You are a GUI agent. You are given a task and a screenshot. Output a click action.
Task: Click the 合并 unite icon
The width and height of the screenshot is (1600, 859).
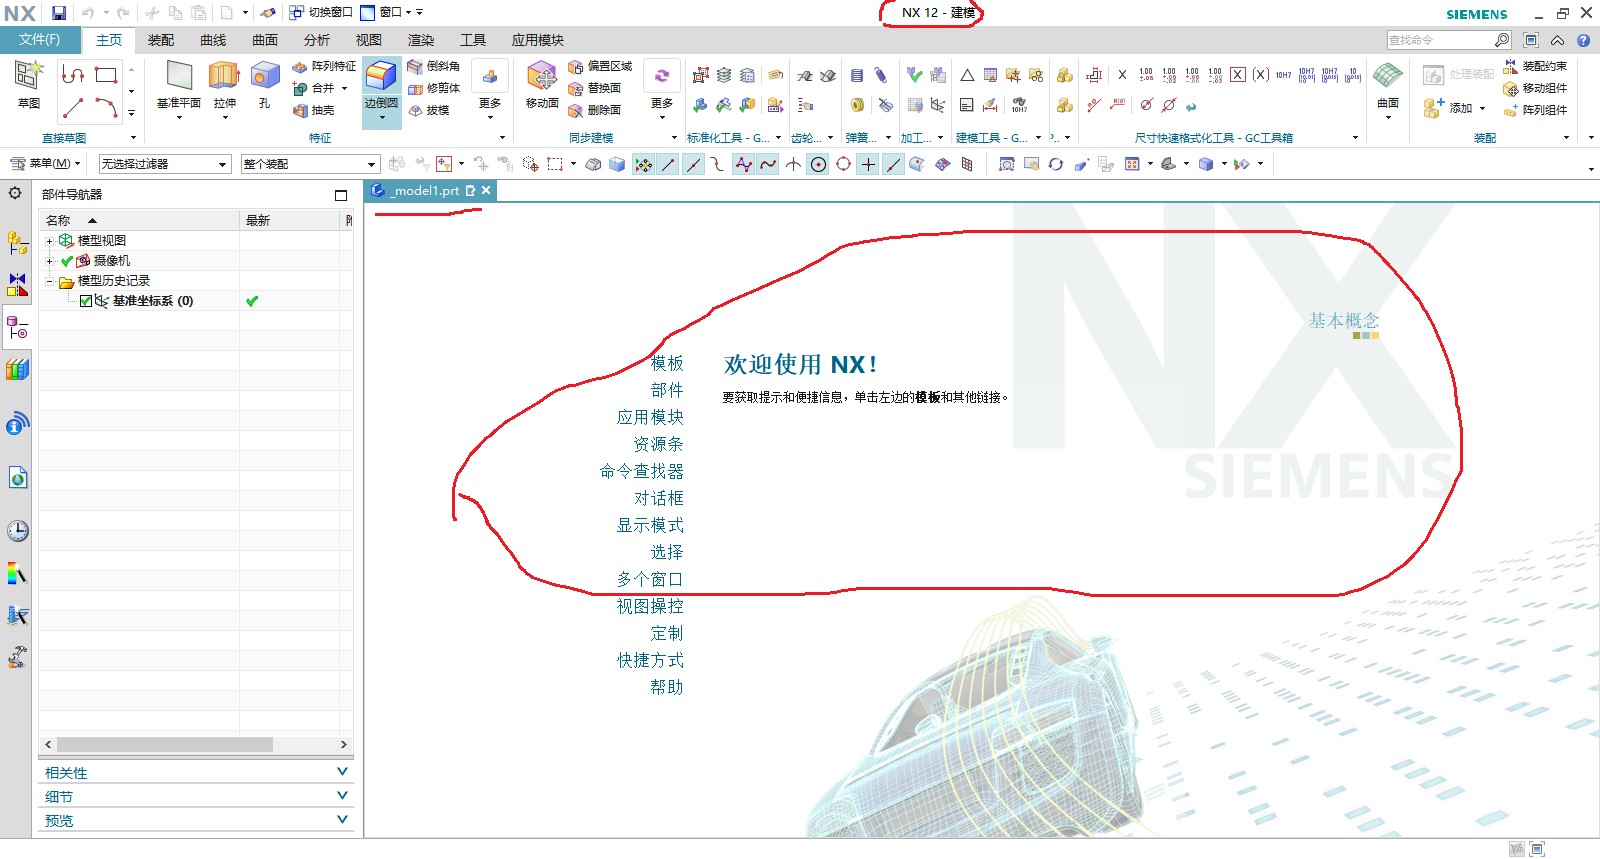point(314,88)
